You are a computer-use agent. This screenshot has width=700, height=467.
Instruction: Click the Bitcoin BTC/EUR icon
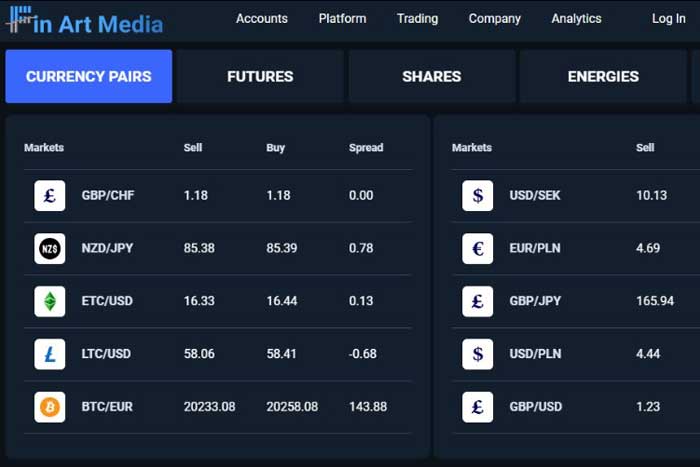pos(50,407)
